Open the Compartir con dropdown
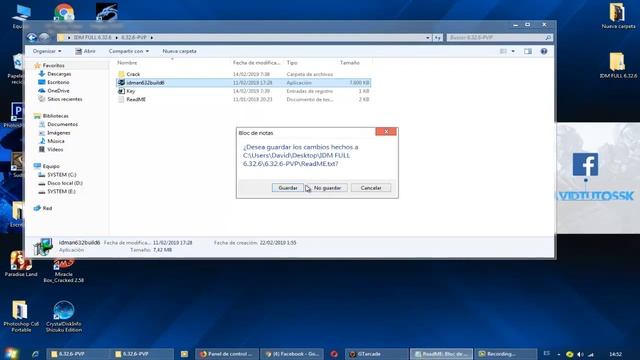640x360 pixels. pos(129,51)
